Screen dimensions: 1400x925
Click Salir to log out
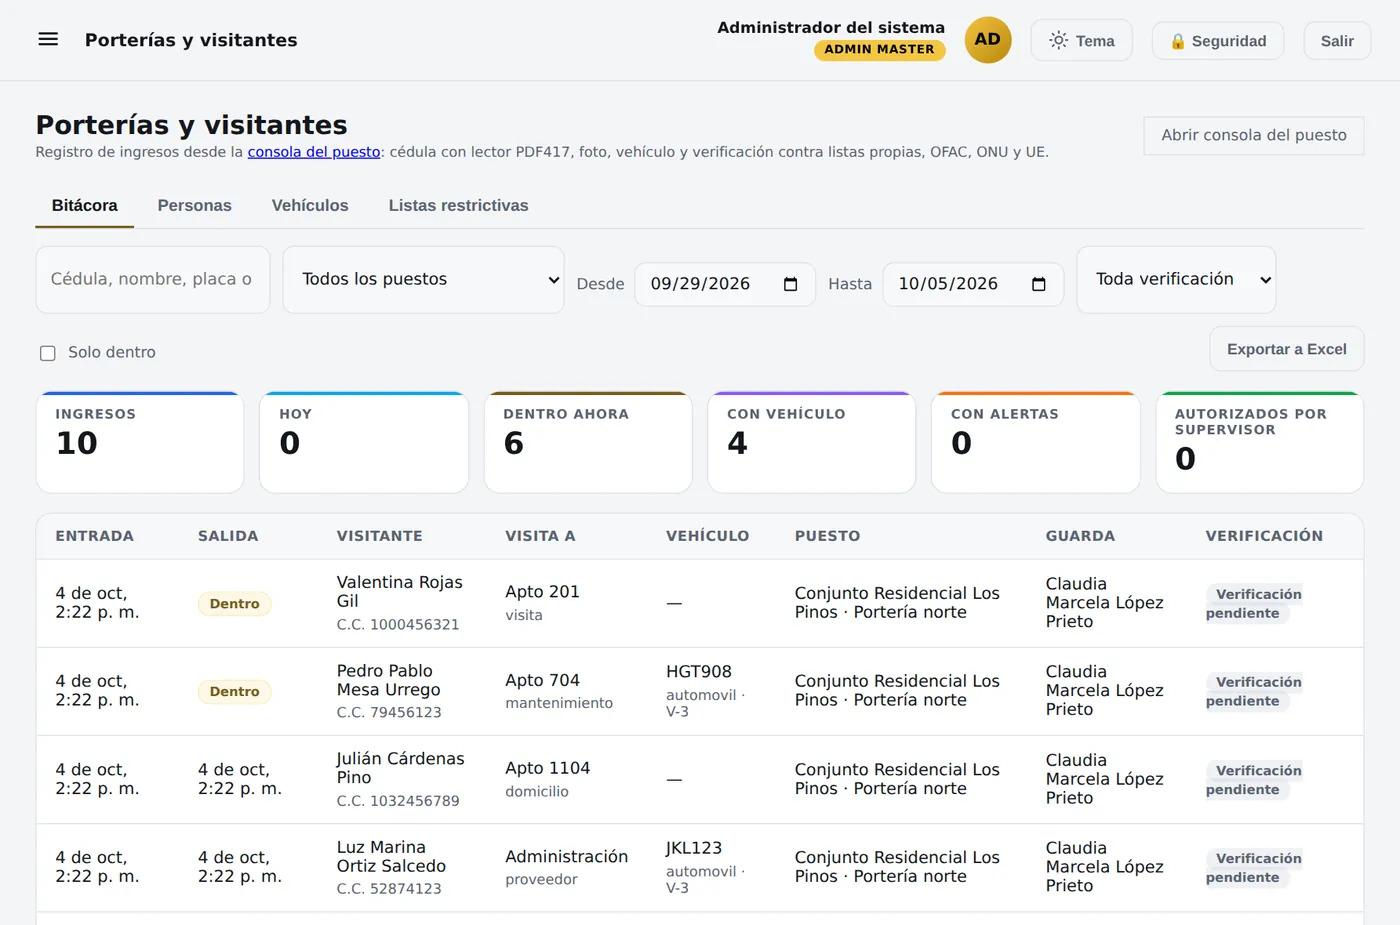1337,40
